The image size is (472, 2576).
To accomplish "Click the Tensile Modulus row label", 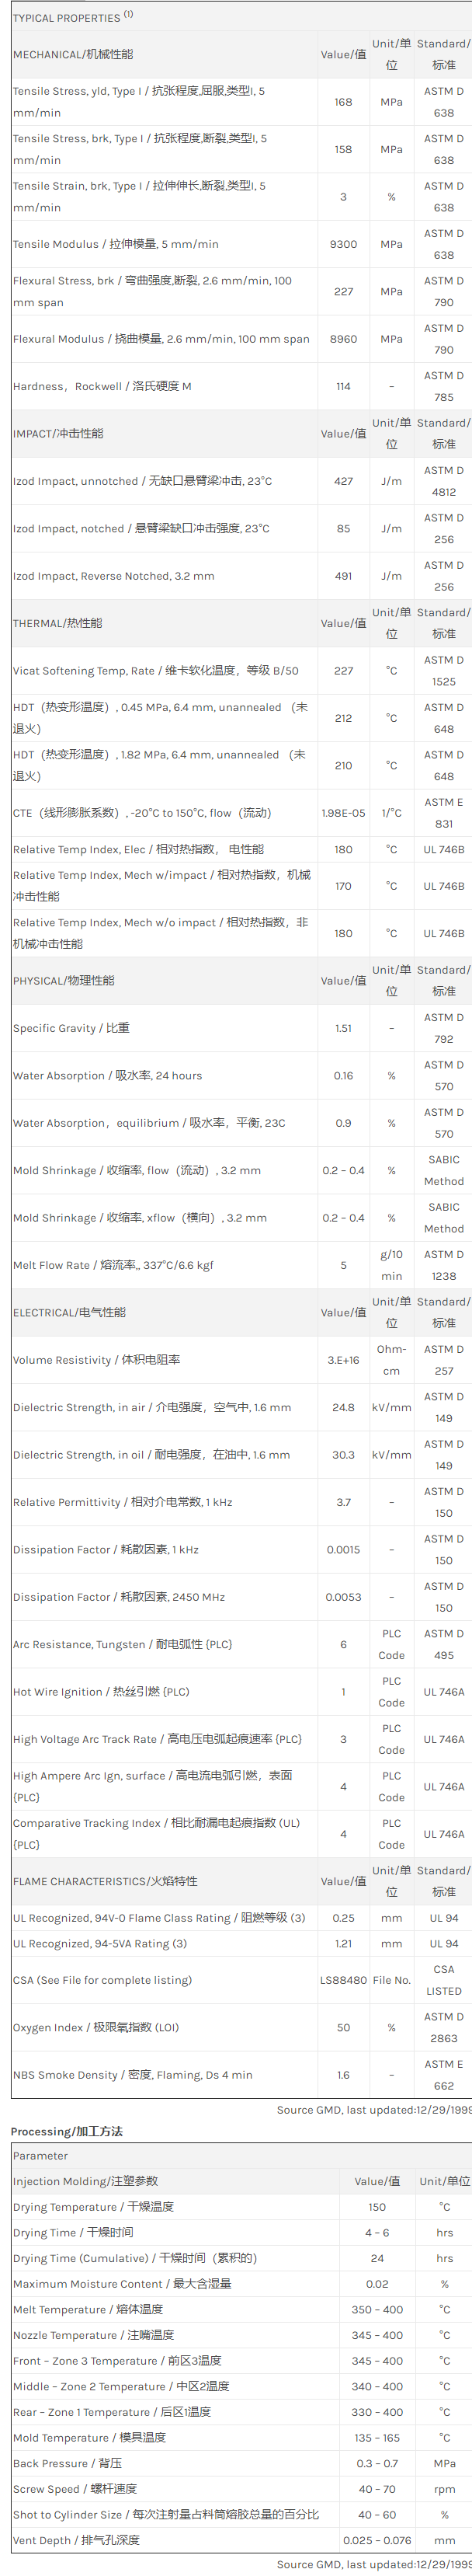I will pyautogui.click(x=115, y=244).
